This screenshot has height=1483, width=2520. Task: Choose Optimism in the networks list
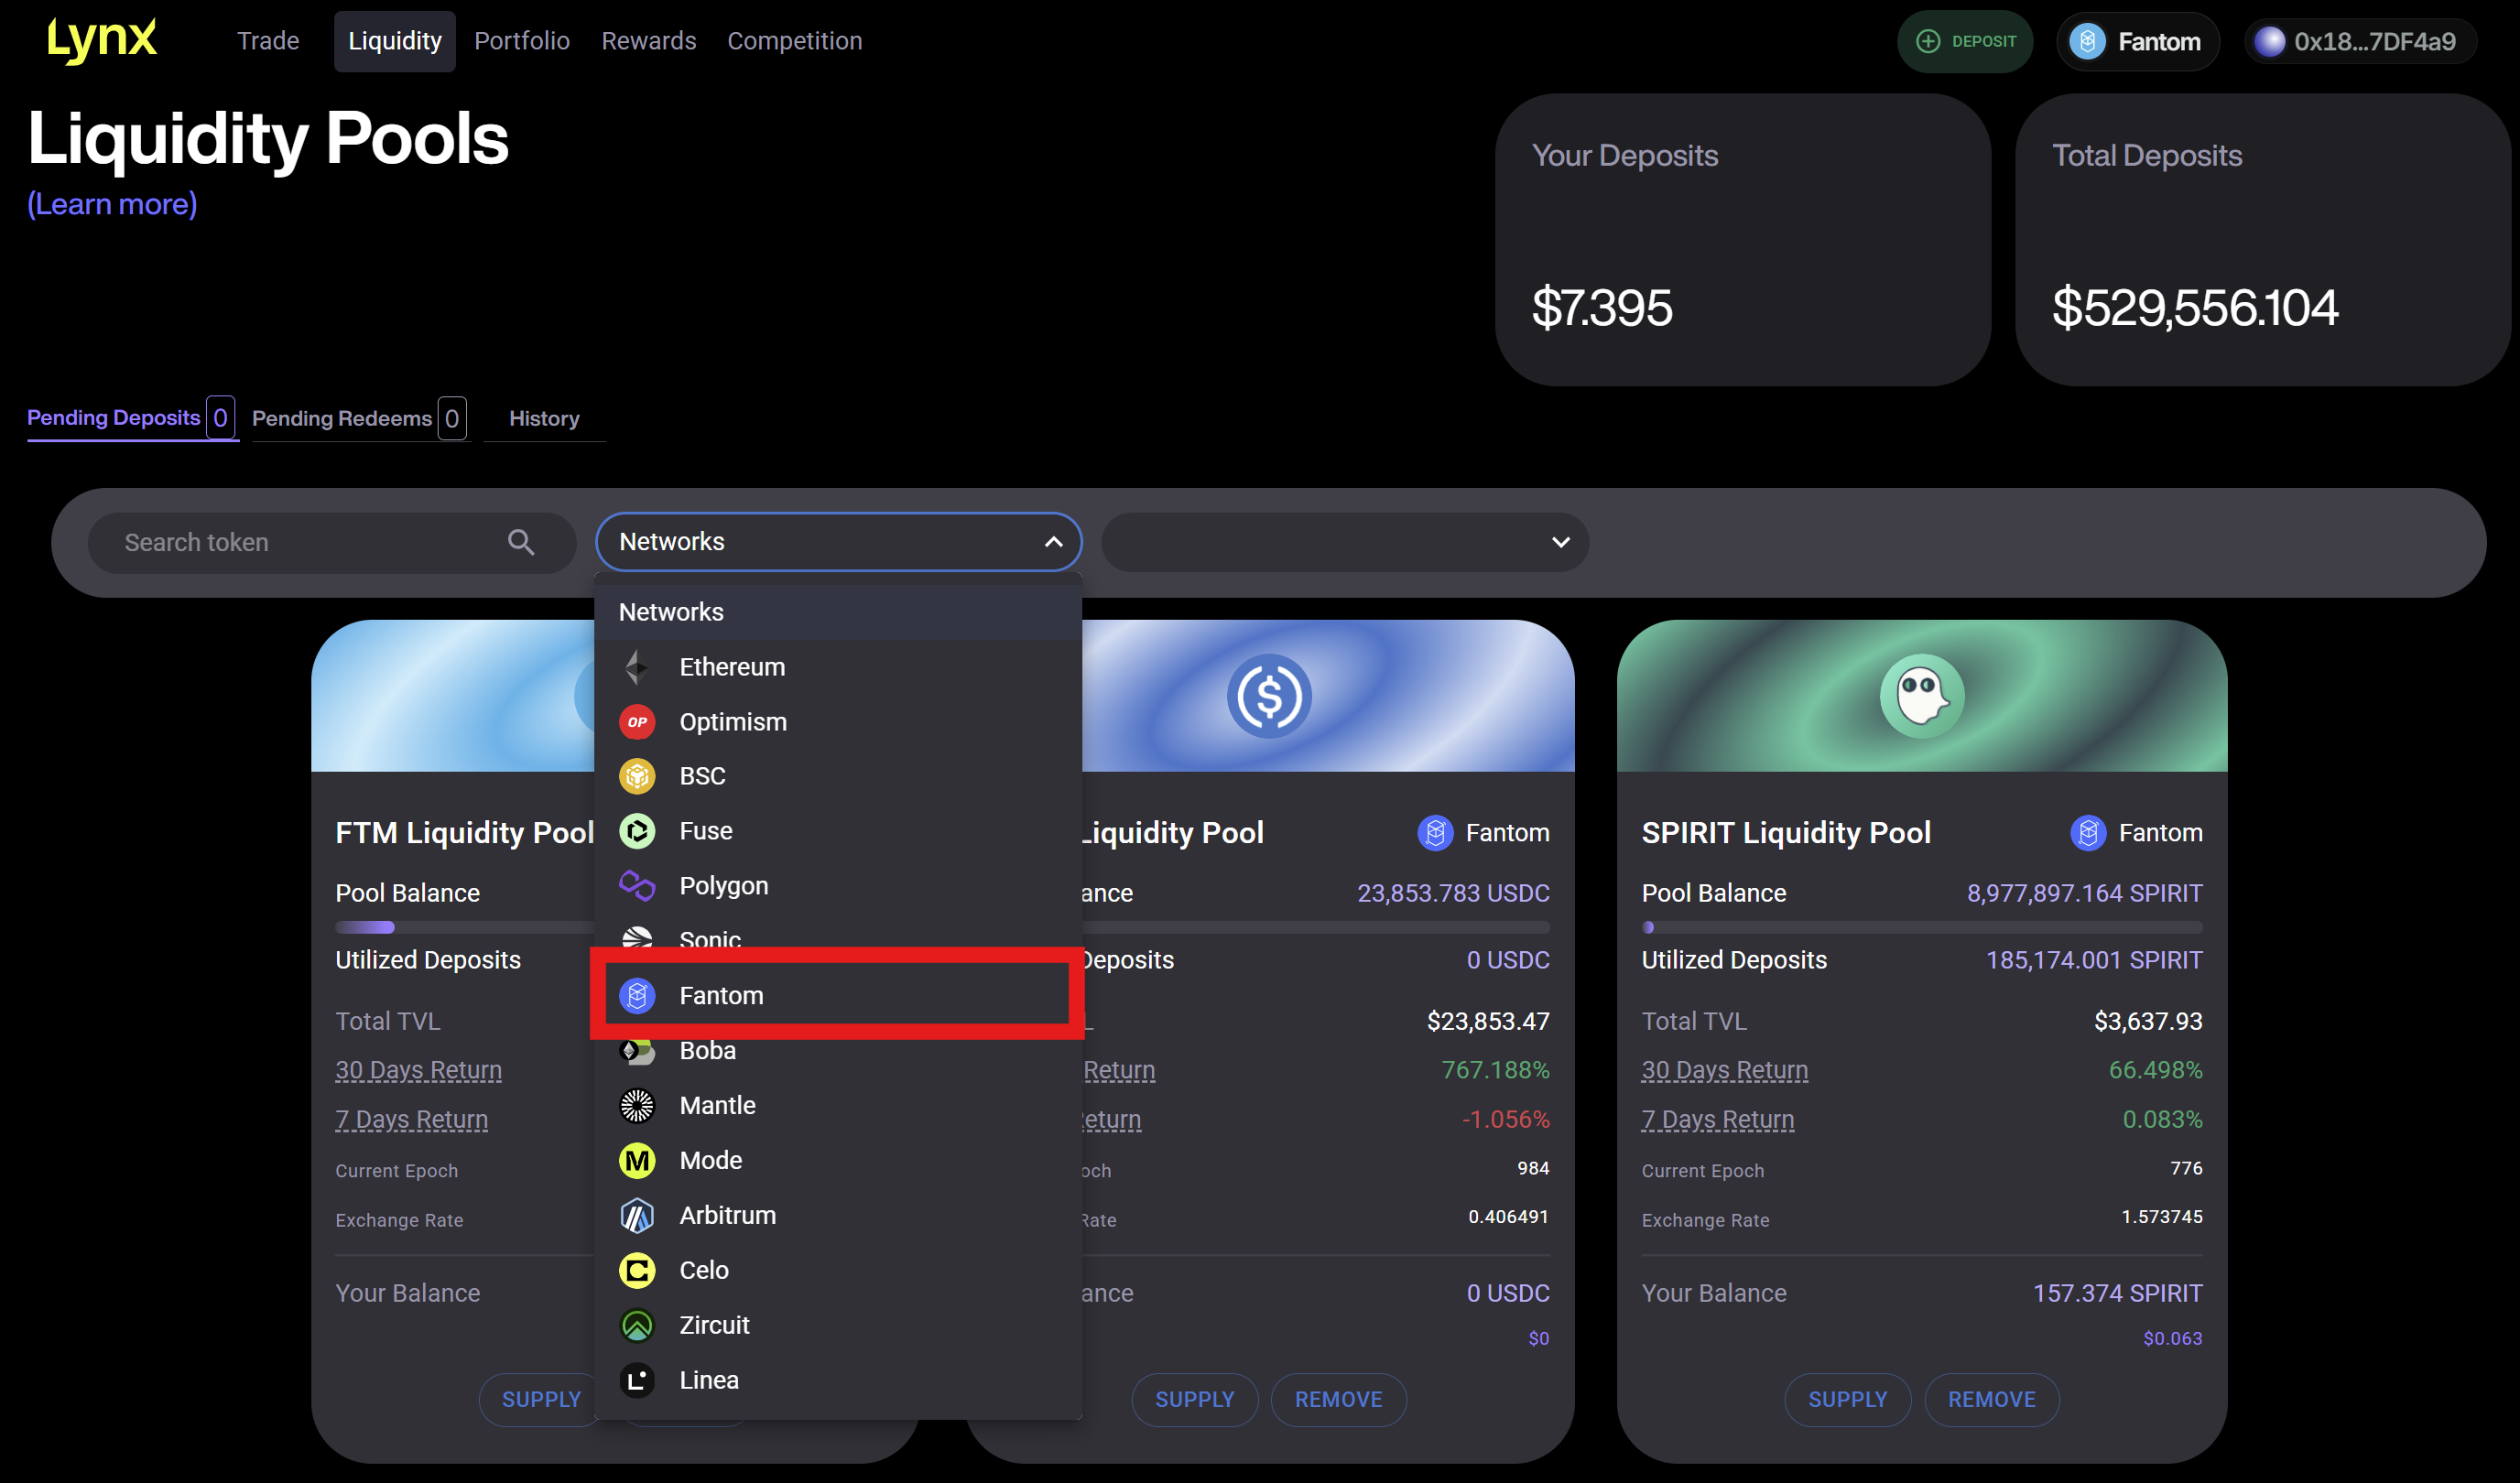tap(732, 722)
